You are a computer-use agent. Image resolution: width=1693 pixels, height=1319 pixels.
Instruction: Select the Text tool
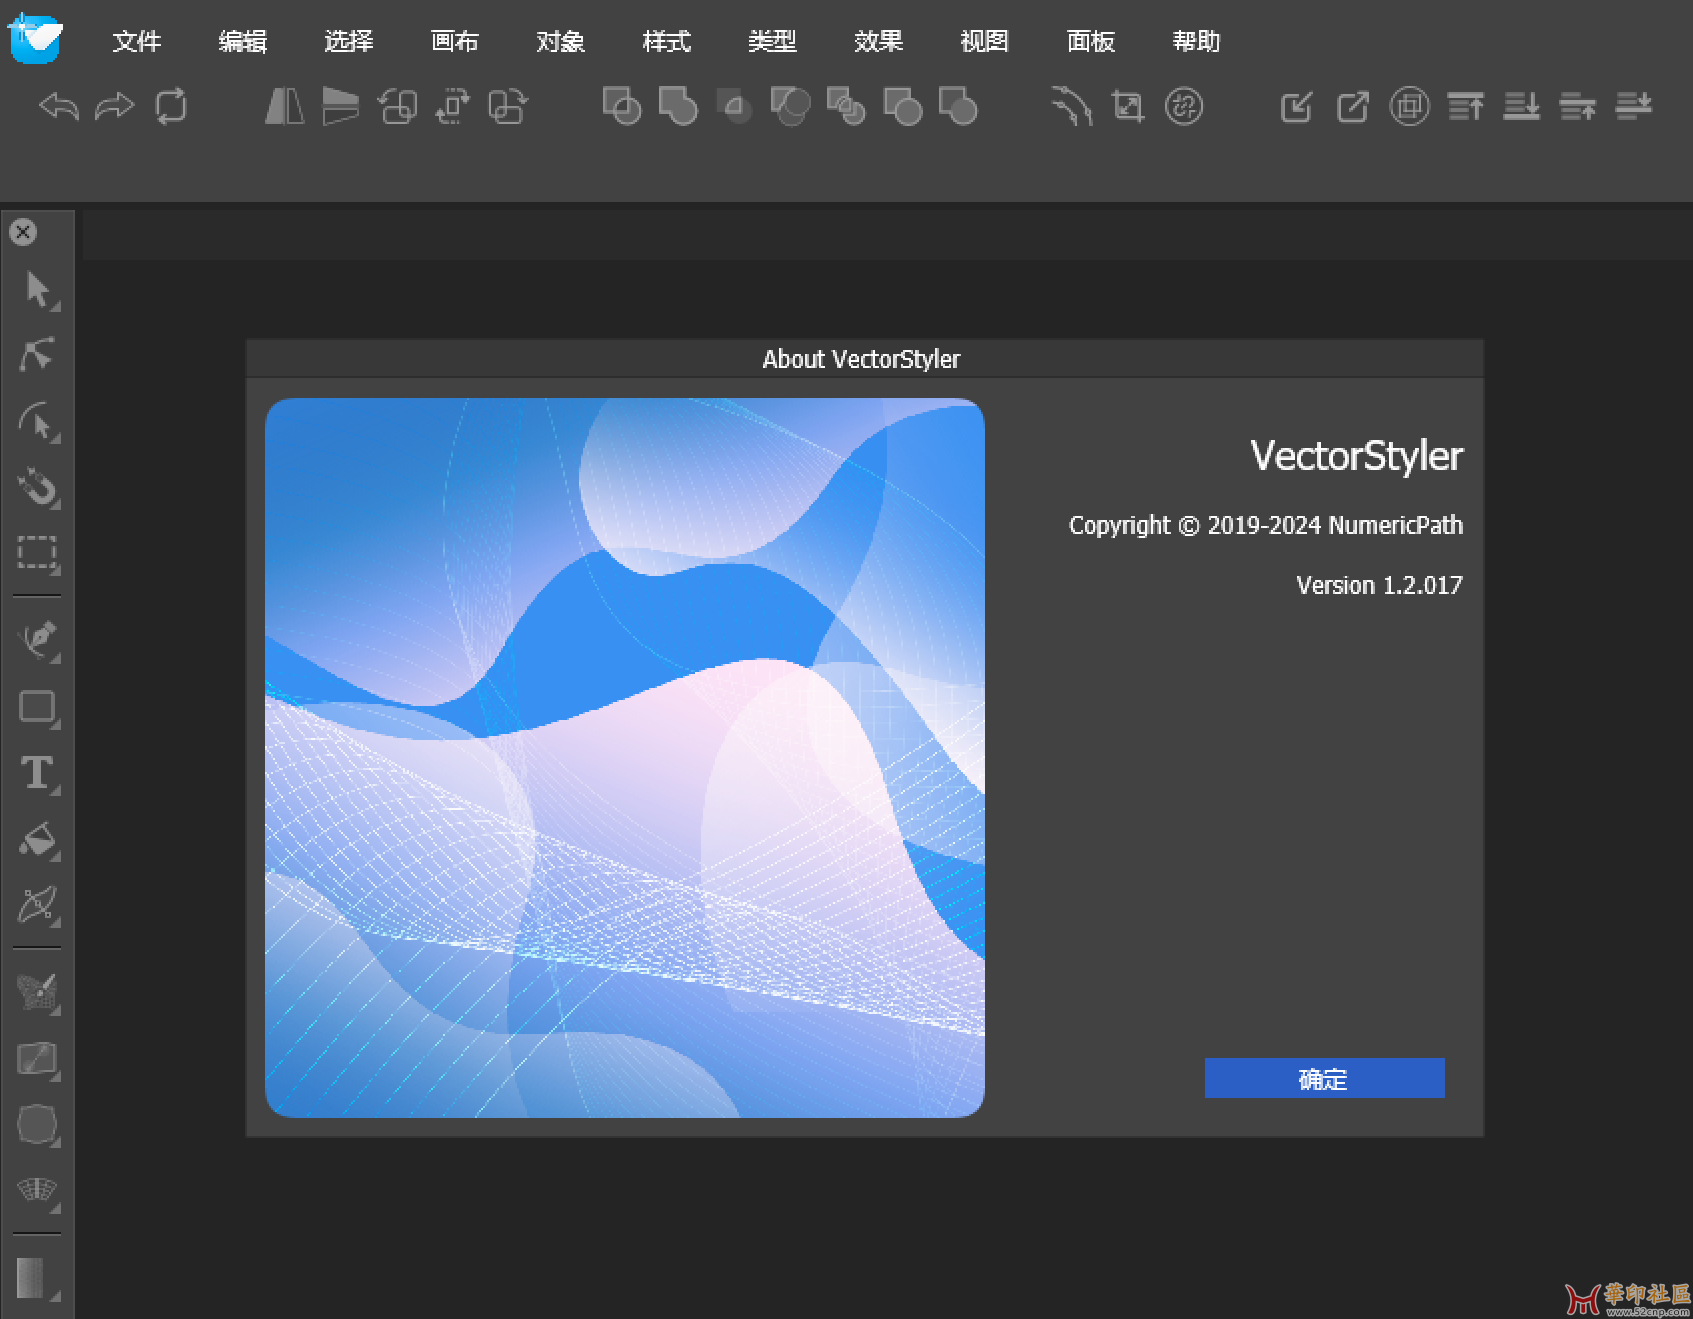(x=38, y=773)
